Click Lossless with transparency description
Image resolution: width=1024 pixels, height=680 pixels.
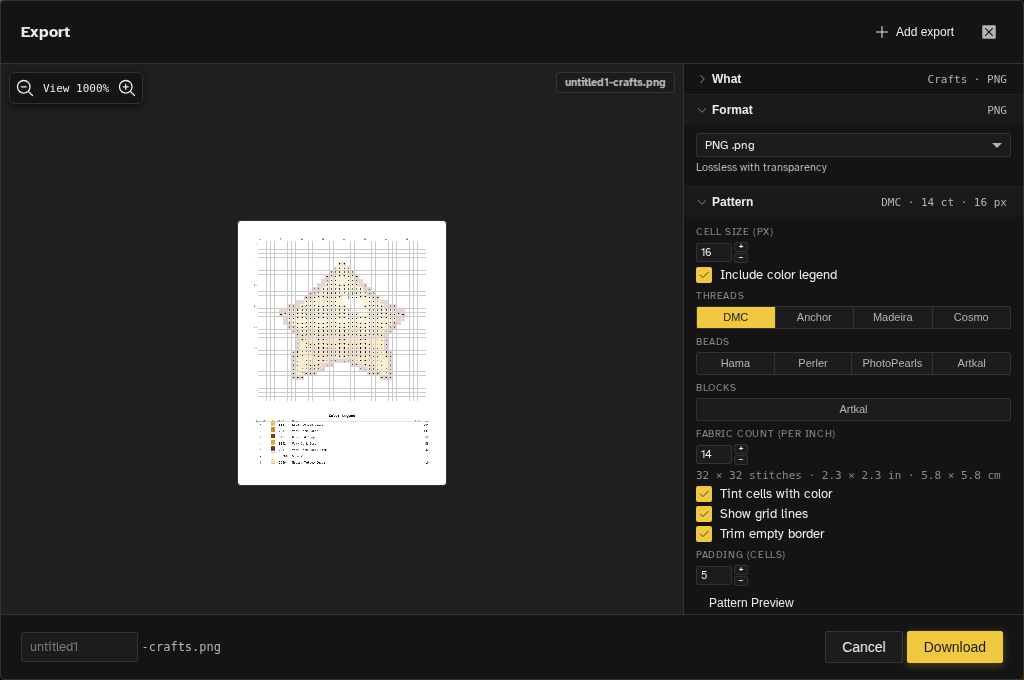(761, 167)
